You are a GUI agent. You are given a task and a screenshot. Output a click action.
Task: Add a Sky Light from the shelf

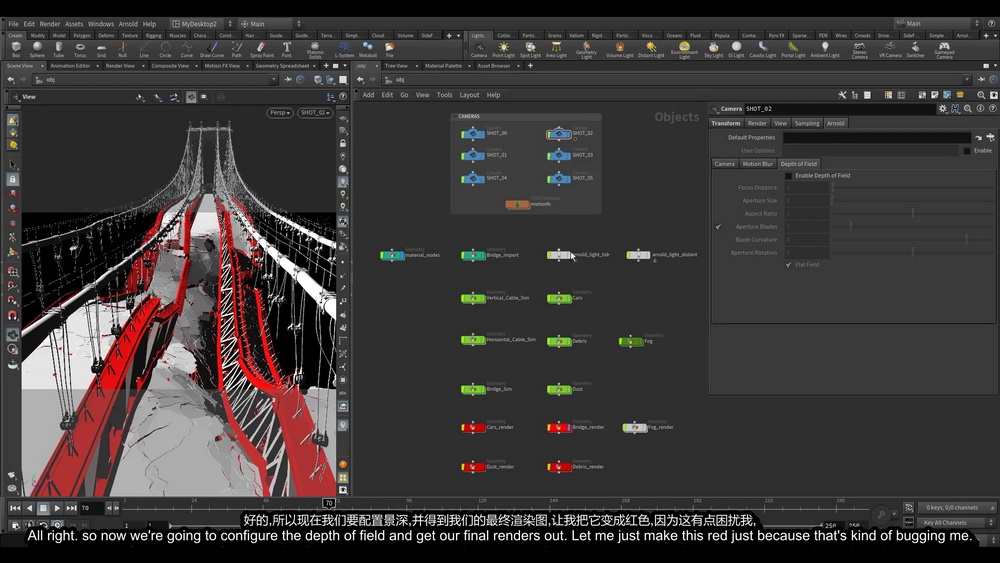pyautogui.click(x=713, y=50)
